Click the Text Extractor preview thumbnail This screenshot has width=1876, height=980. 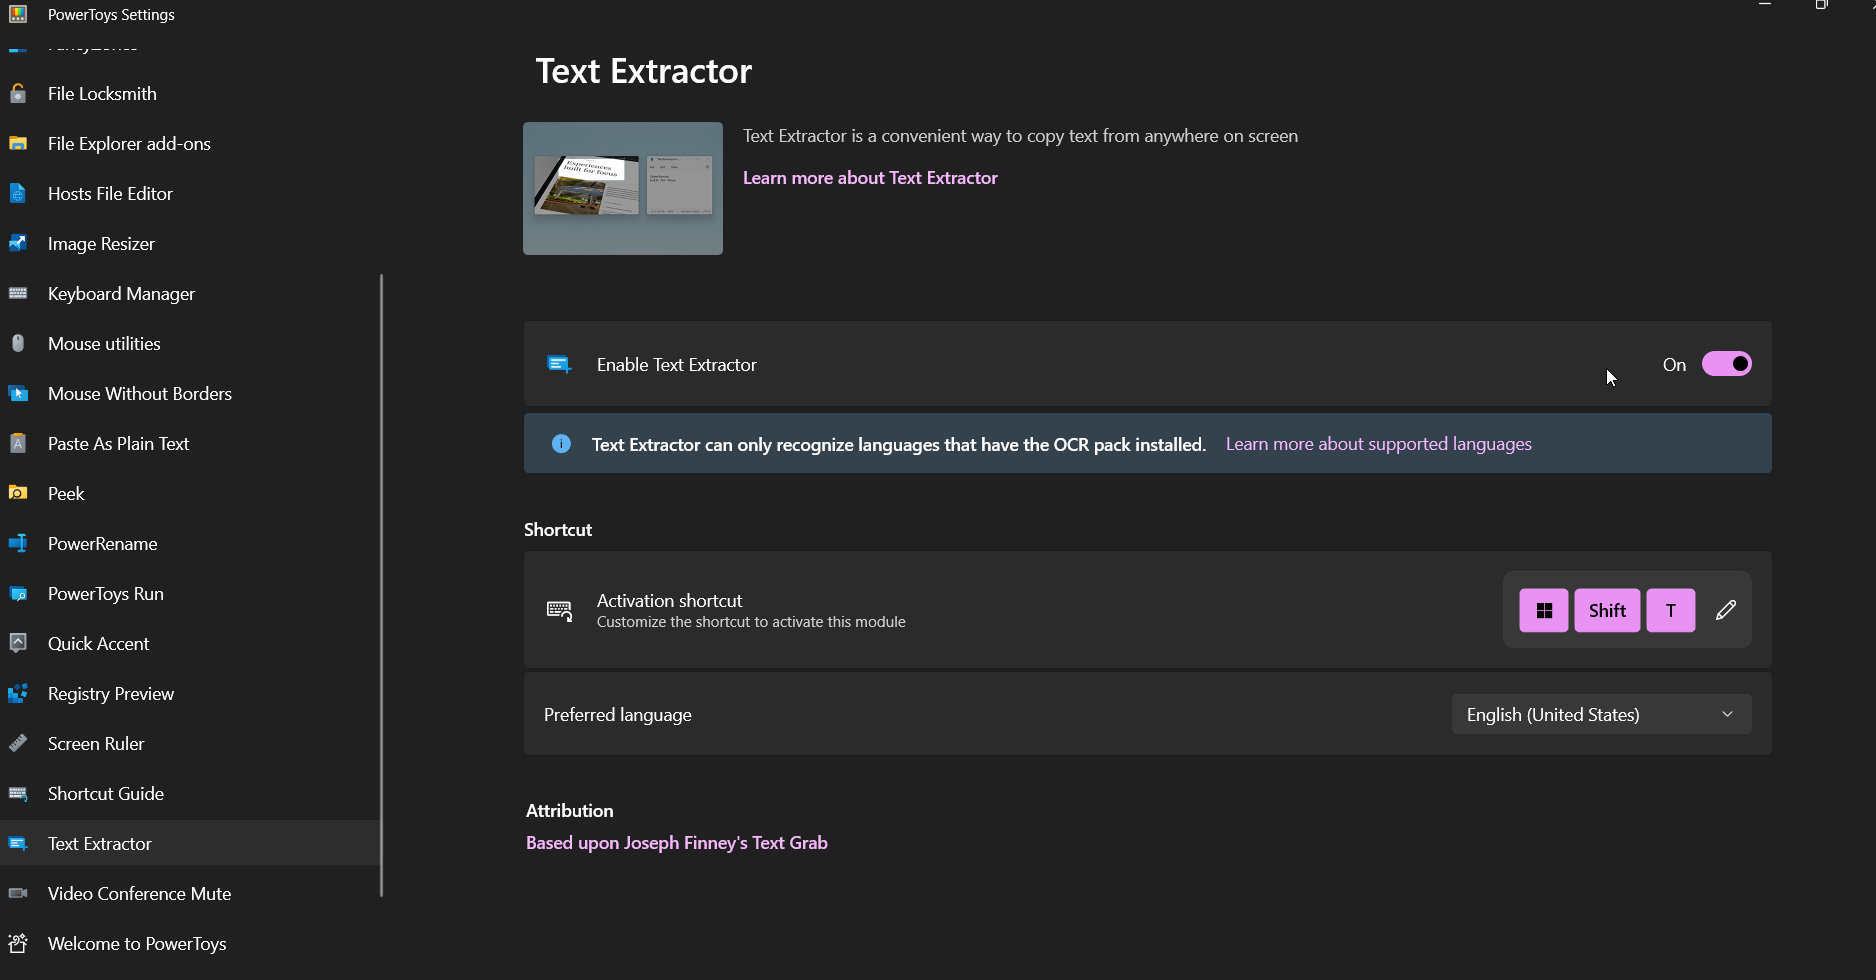[x=623, y=188]
